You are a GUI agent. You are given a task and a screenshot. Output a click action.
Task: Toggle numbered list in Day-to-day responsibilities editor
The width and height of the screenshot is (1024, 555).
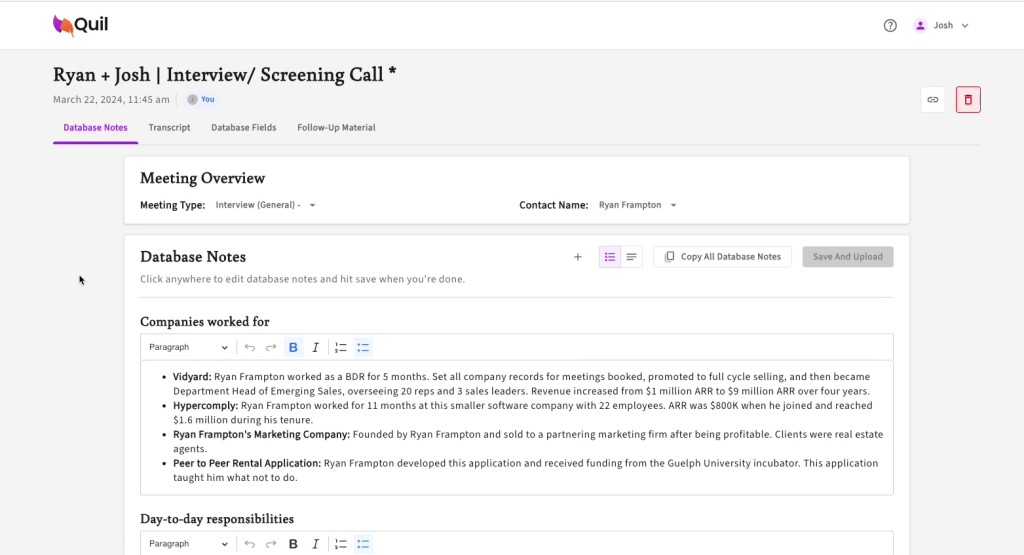point(341,544)
